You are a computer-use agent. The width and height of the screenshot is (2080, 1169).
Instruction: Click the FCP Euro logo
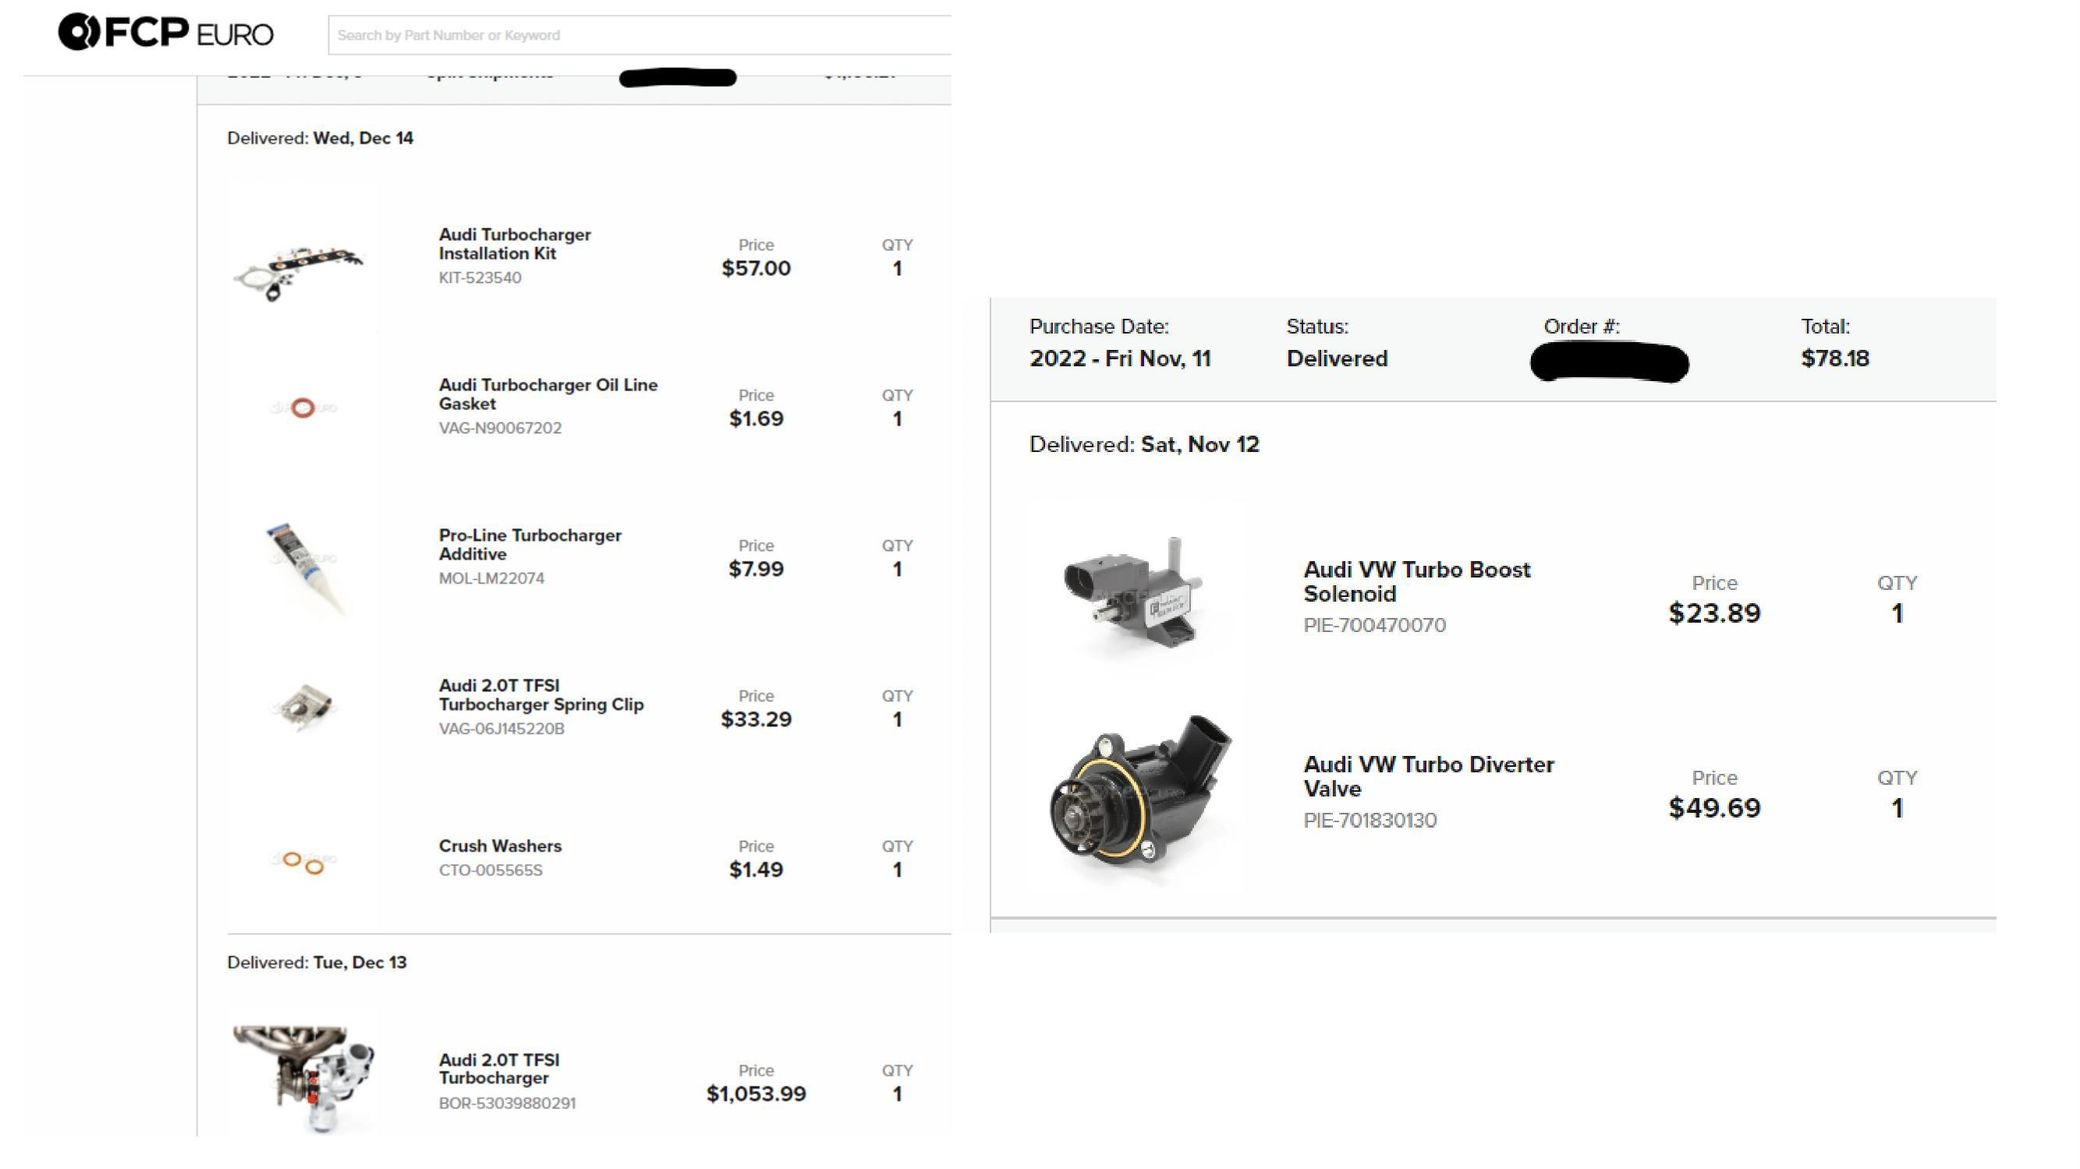coord(165,32)
